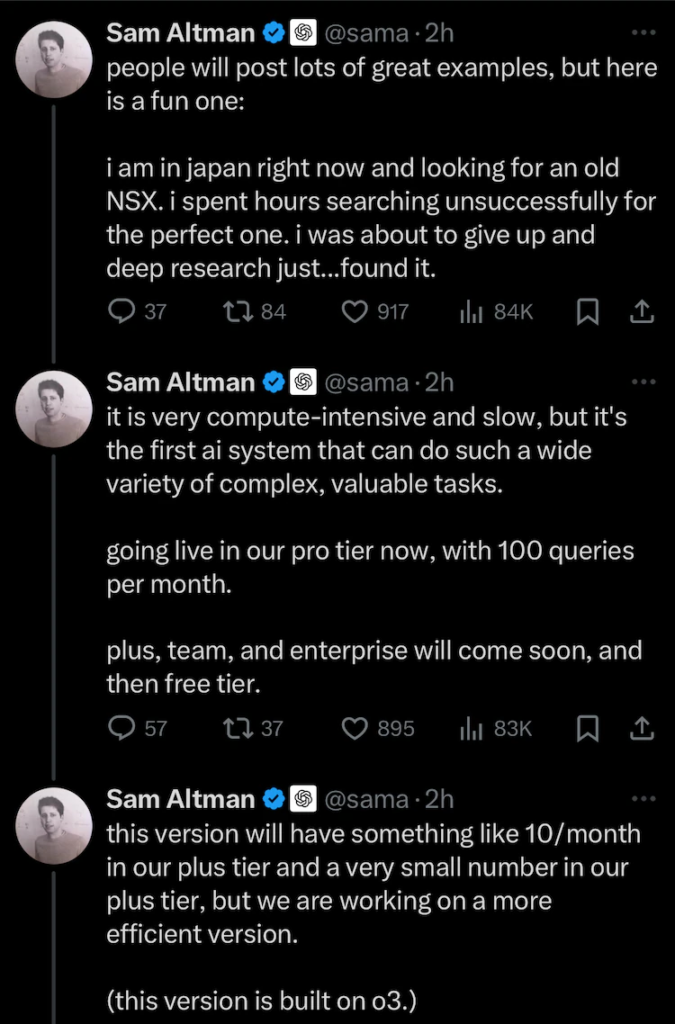The height and width of the screenshot is (1024, 675).
Task: Open Sam Altman's name on second tweet
Action: [180, 382]
